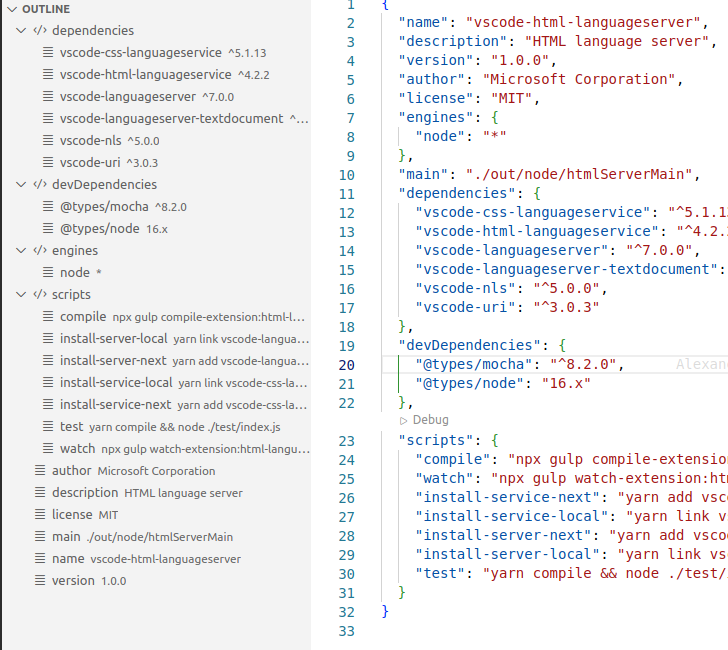Click the string icon of the watch script
The image size is (728, 650).
pyautogui.click(x=48, y=448)
